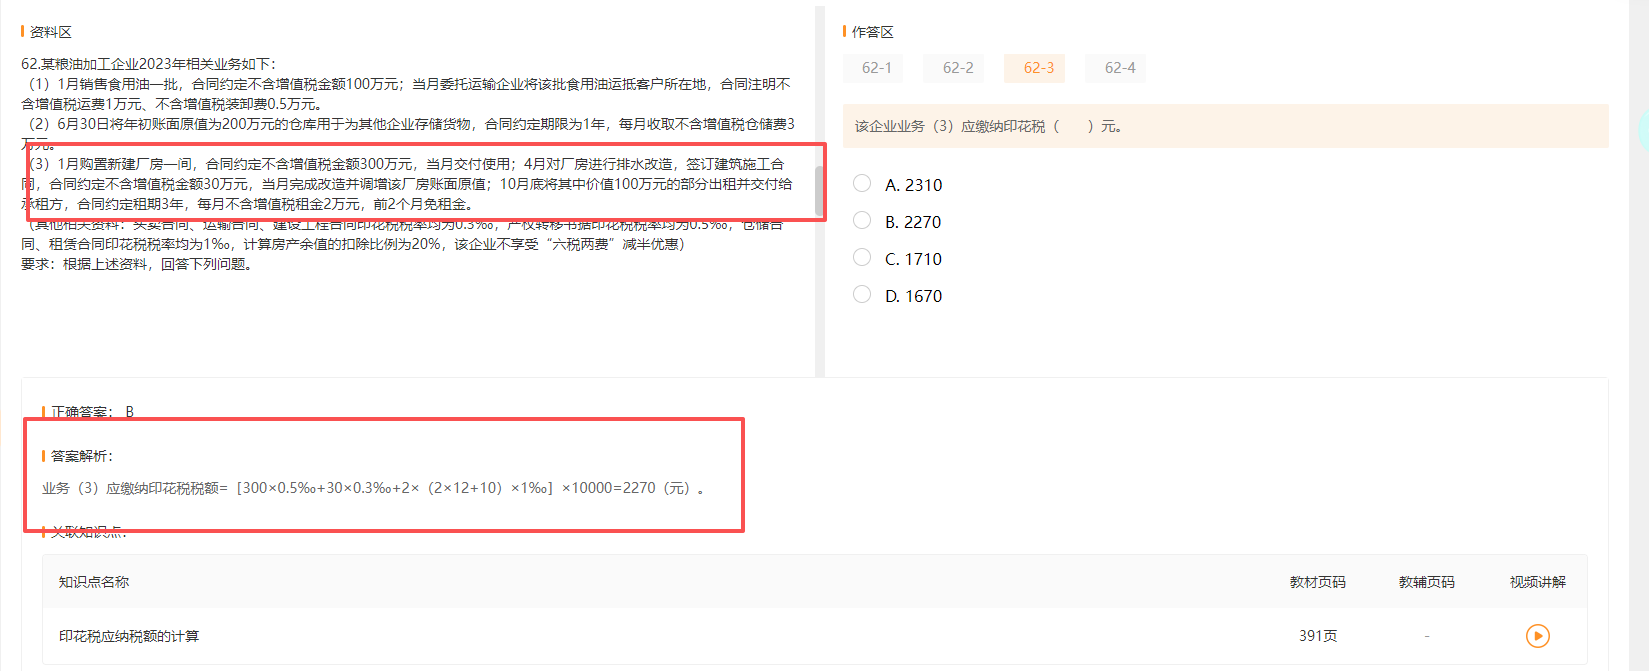The height and width of the screenshot is (671, 1649).
Task: Select the highlighted 62-3 tab
Action: pyautogui.click(x=1038, y=68)
